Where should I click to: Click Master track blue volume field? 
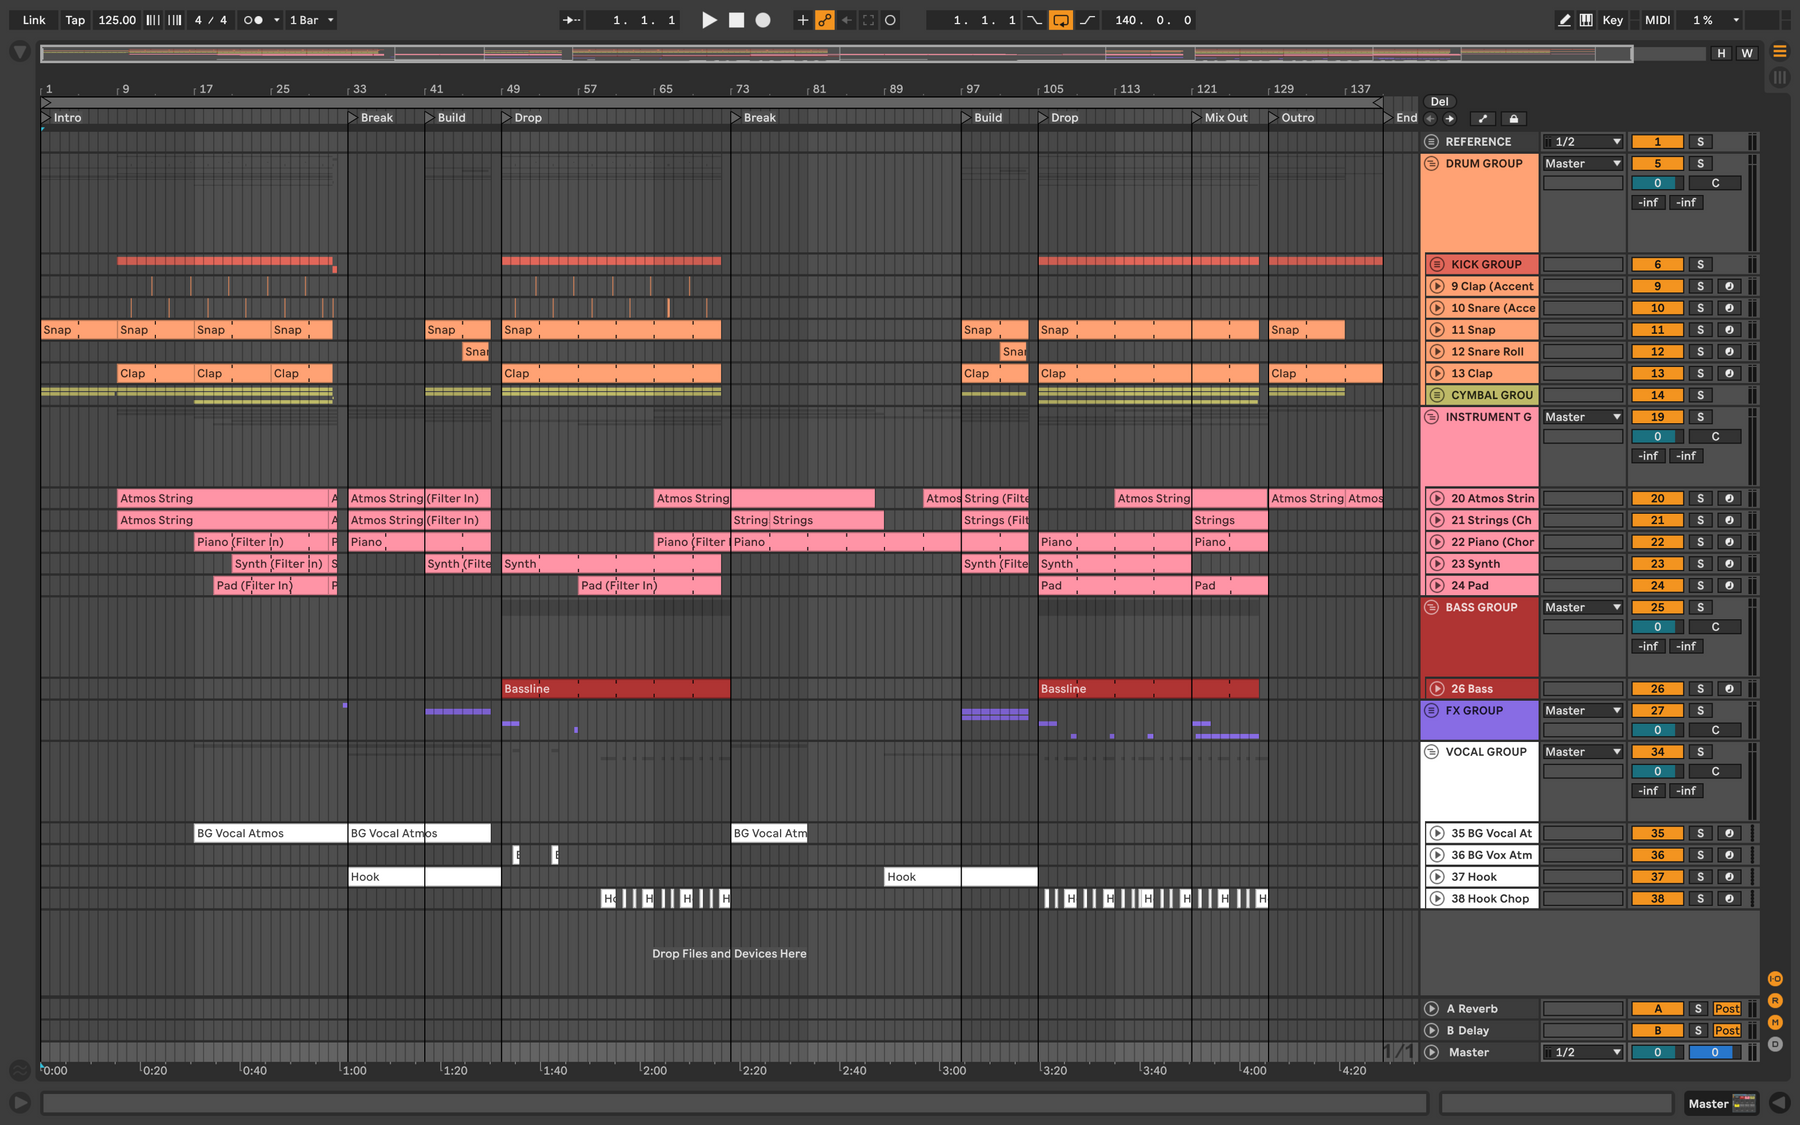click(x=1714, y=1053)
